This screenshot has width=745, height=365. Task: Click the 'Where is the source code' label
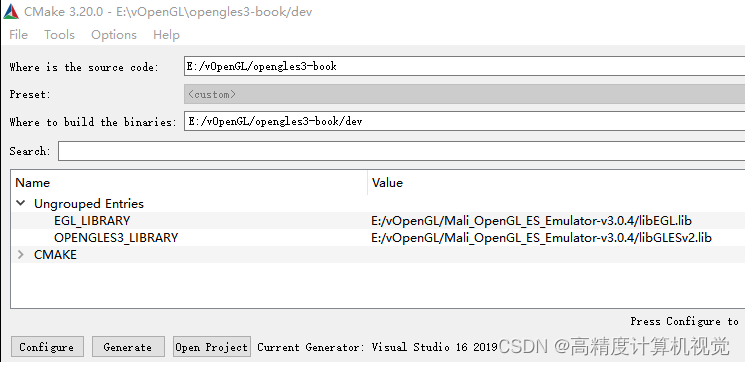click(84, 67)
